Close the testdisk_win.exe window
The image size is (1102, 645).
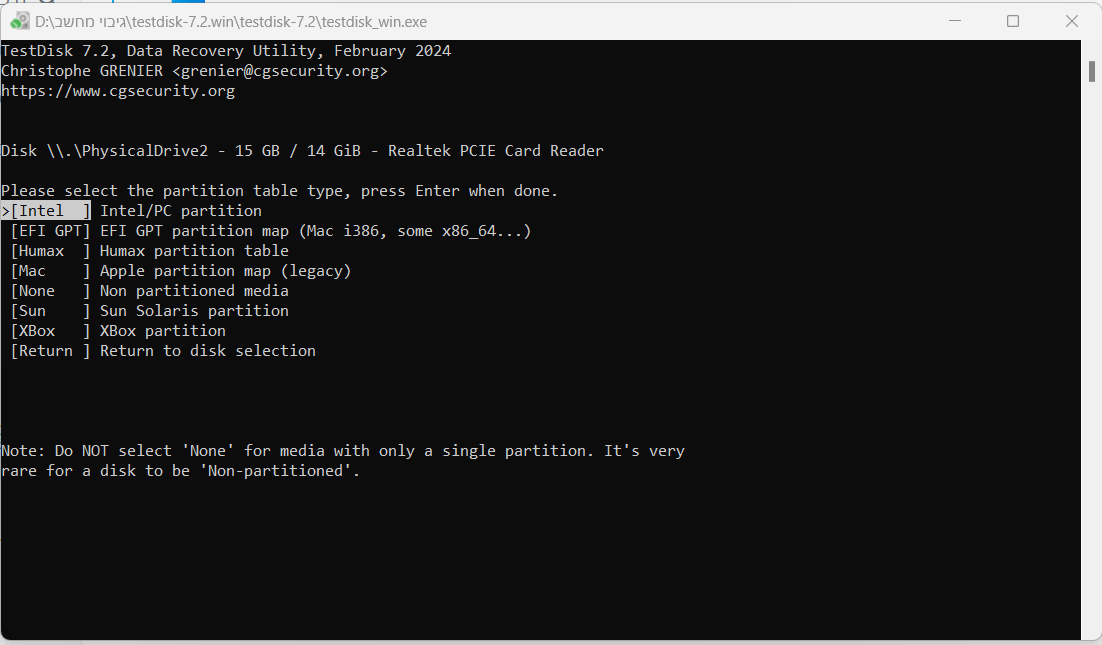pyautogui.click(x=1072, y=21)
